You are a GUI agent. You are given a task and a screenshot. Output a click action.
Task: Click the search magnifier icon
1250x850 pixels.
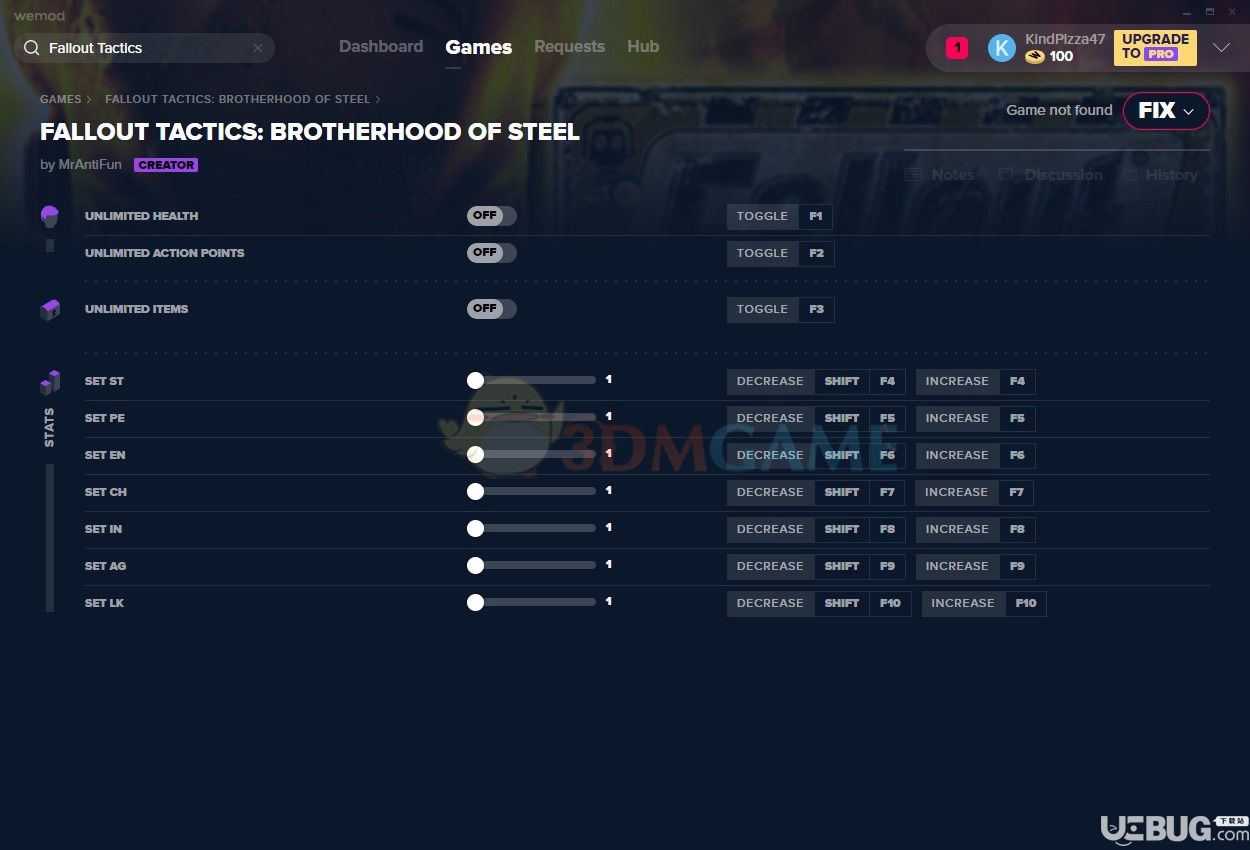coord(31,48)
